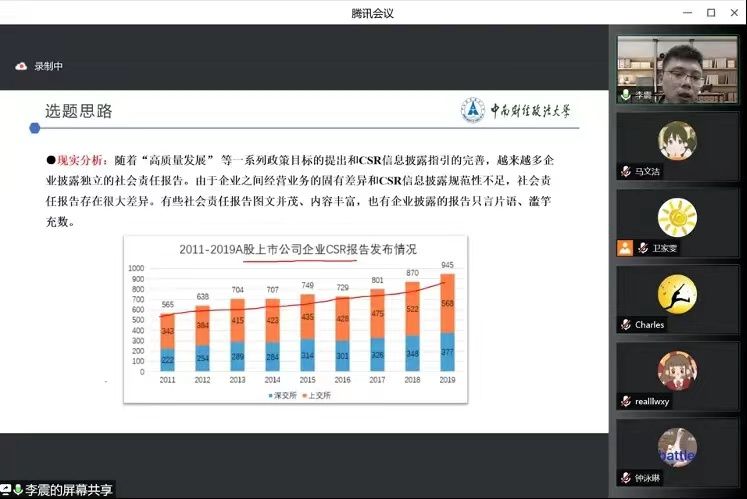Click the CSR report bar chart in slide
This screenshot has height=499, width=747.
296,320
